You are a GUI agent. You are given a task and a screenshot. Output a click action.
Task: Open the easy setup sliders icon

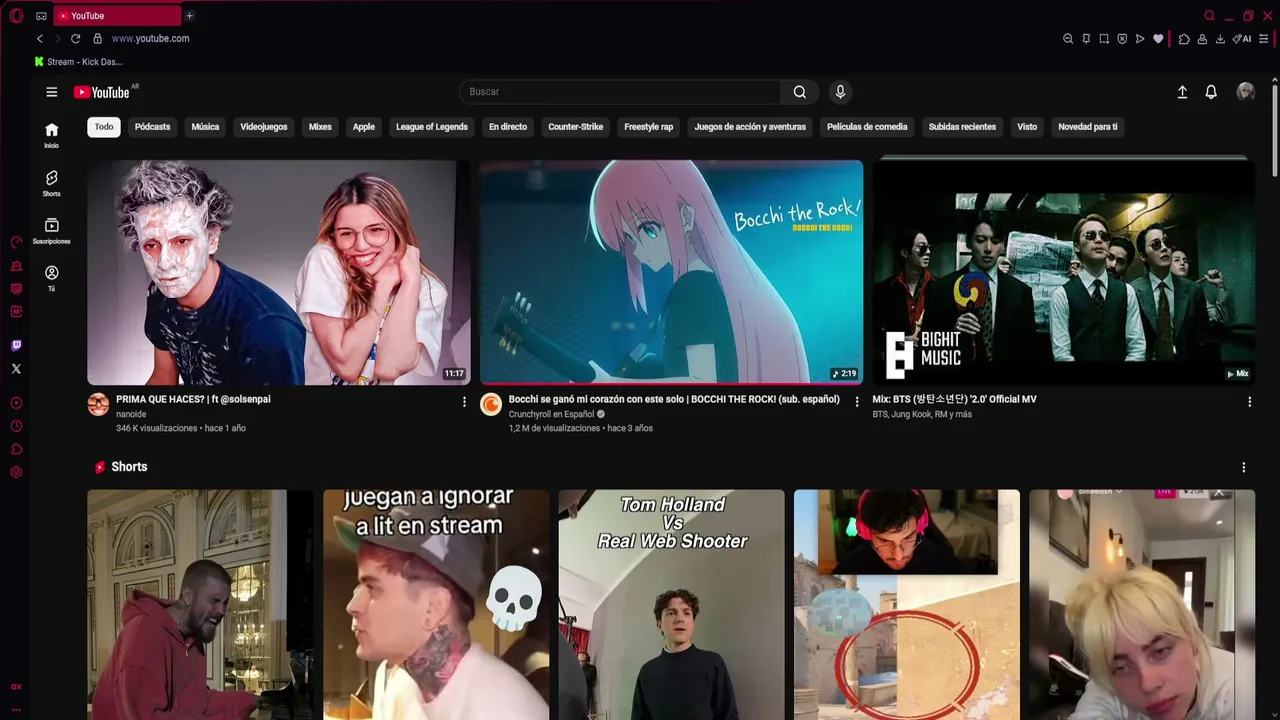tap(1264, 39)
